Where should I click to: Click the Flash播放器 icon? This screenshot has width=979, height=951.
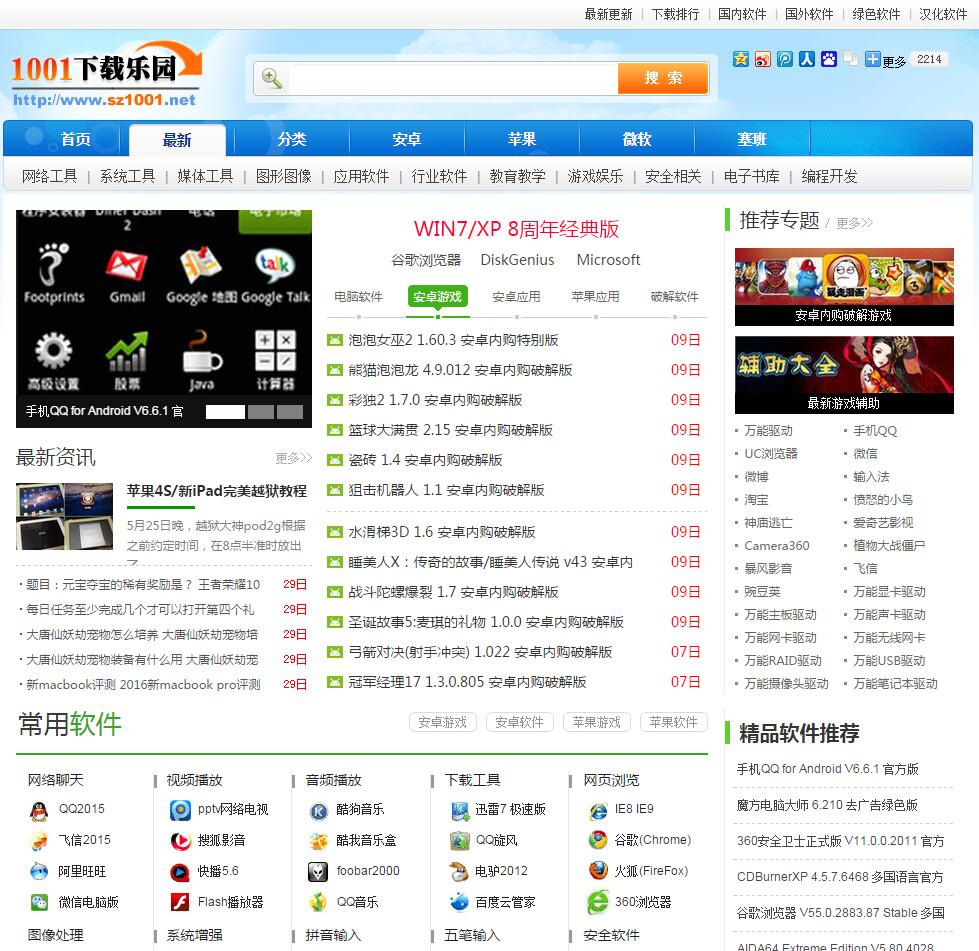click(180, 902)
